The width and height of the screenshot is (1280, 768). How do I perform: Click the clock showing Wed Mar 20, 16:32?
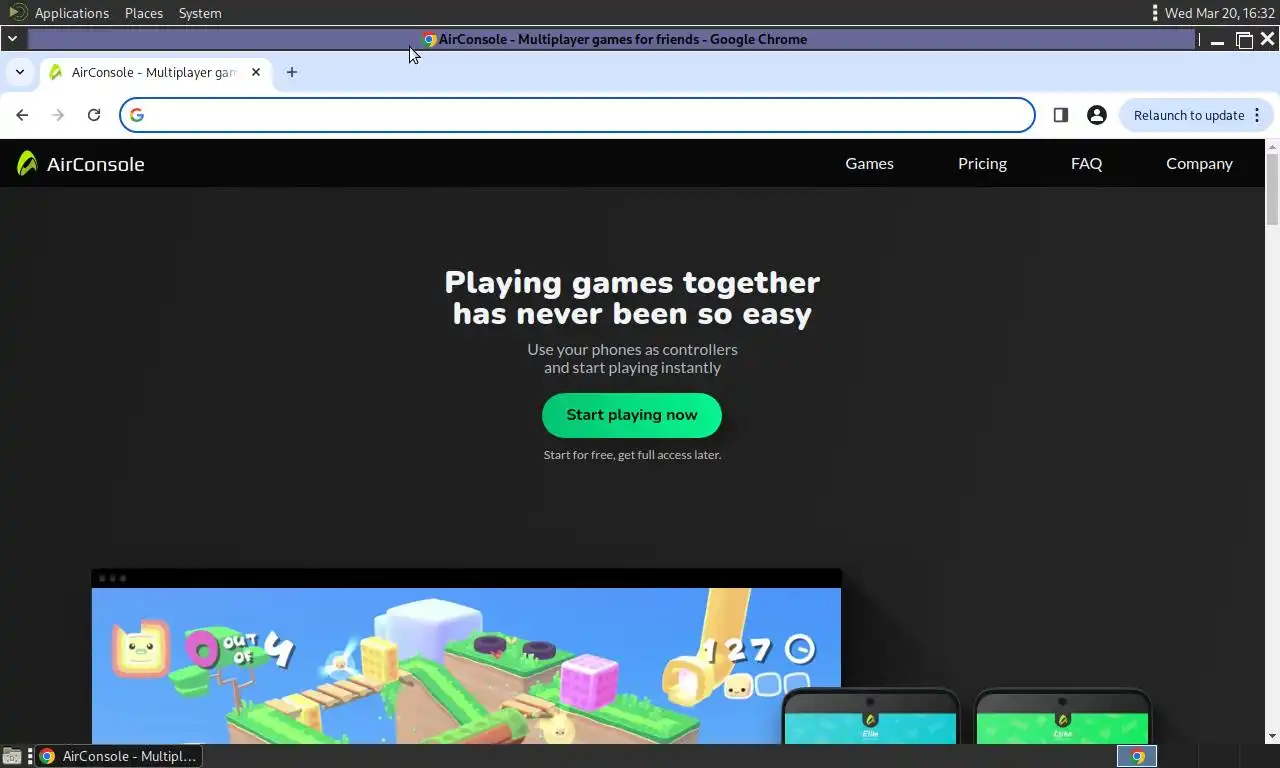click(x=1220, y=13)
